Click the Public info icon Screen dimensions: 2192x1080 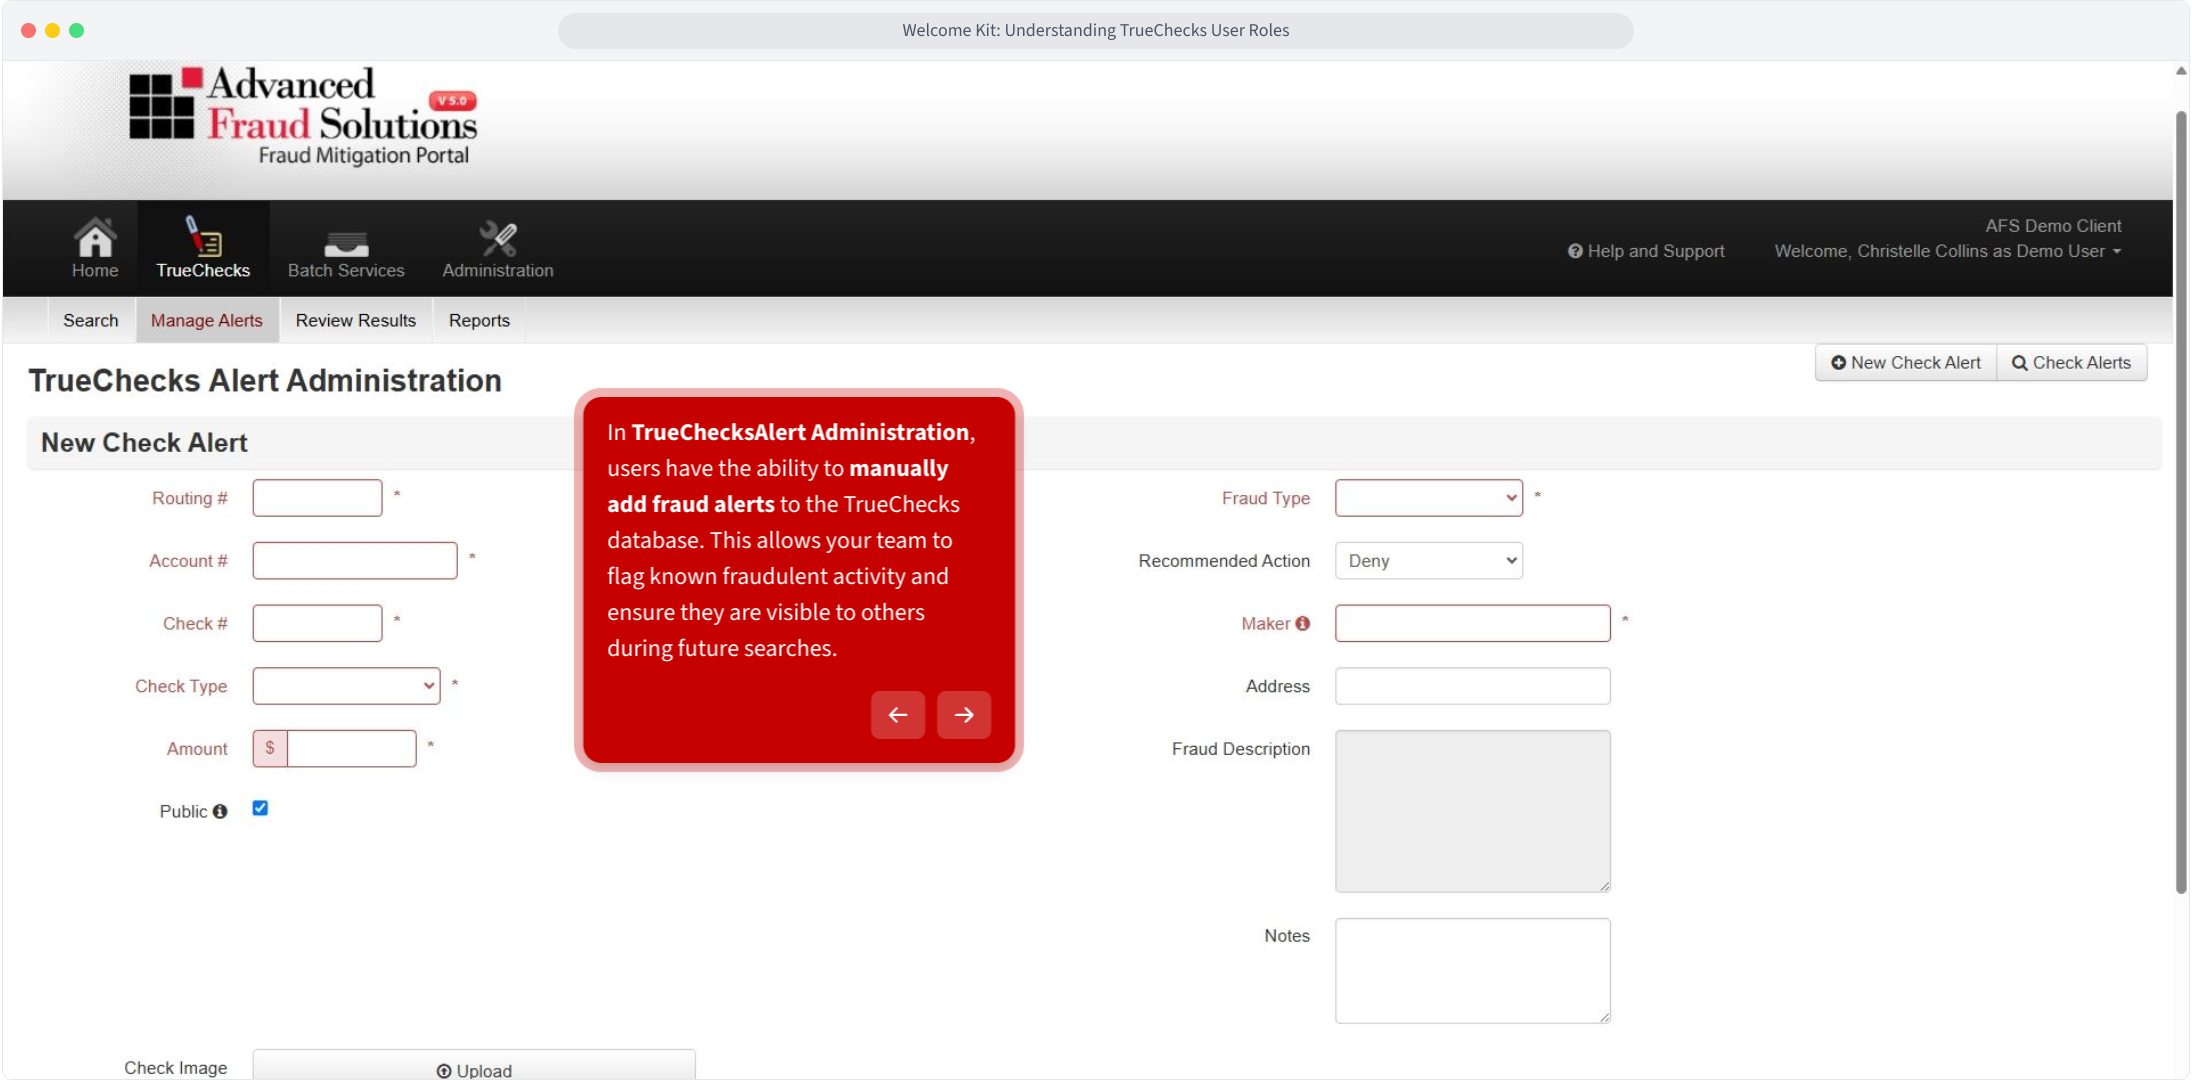(x=220, y=811)
